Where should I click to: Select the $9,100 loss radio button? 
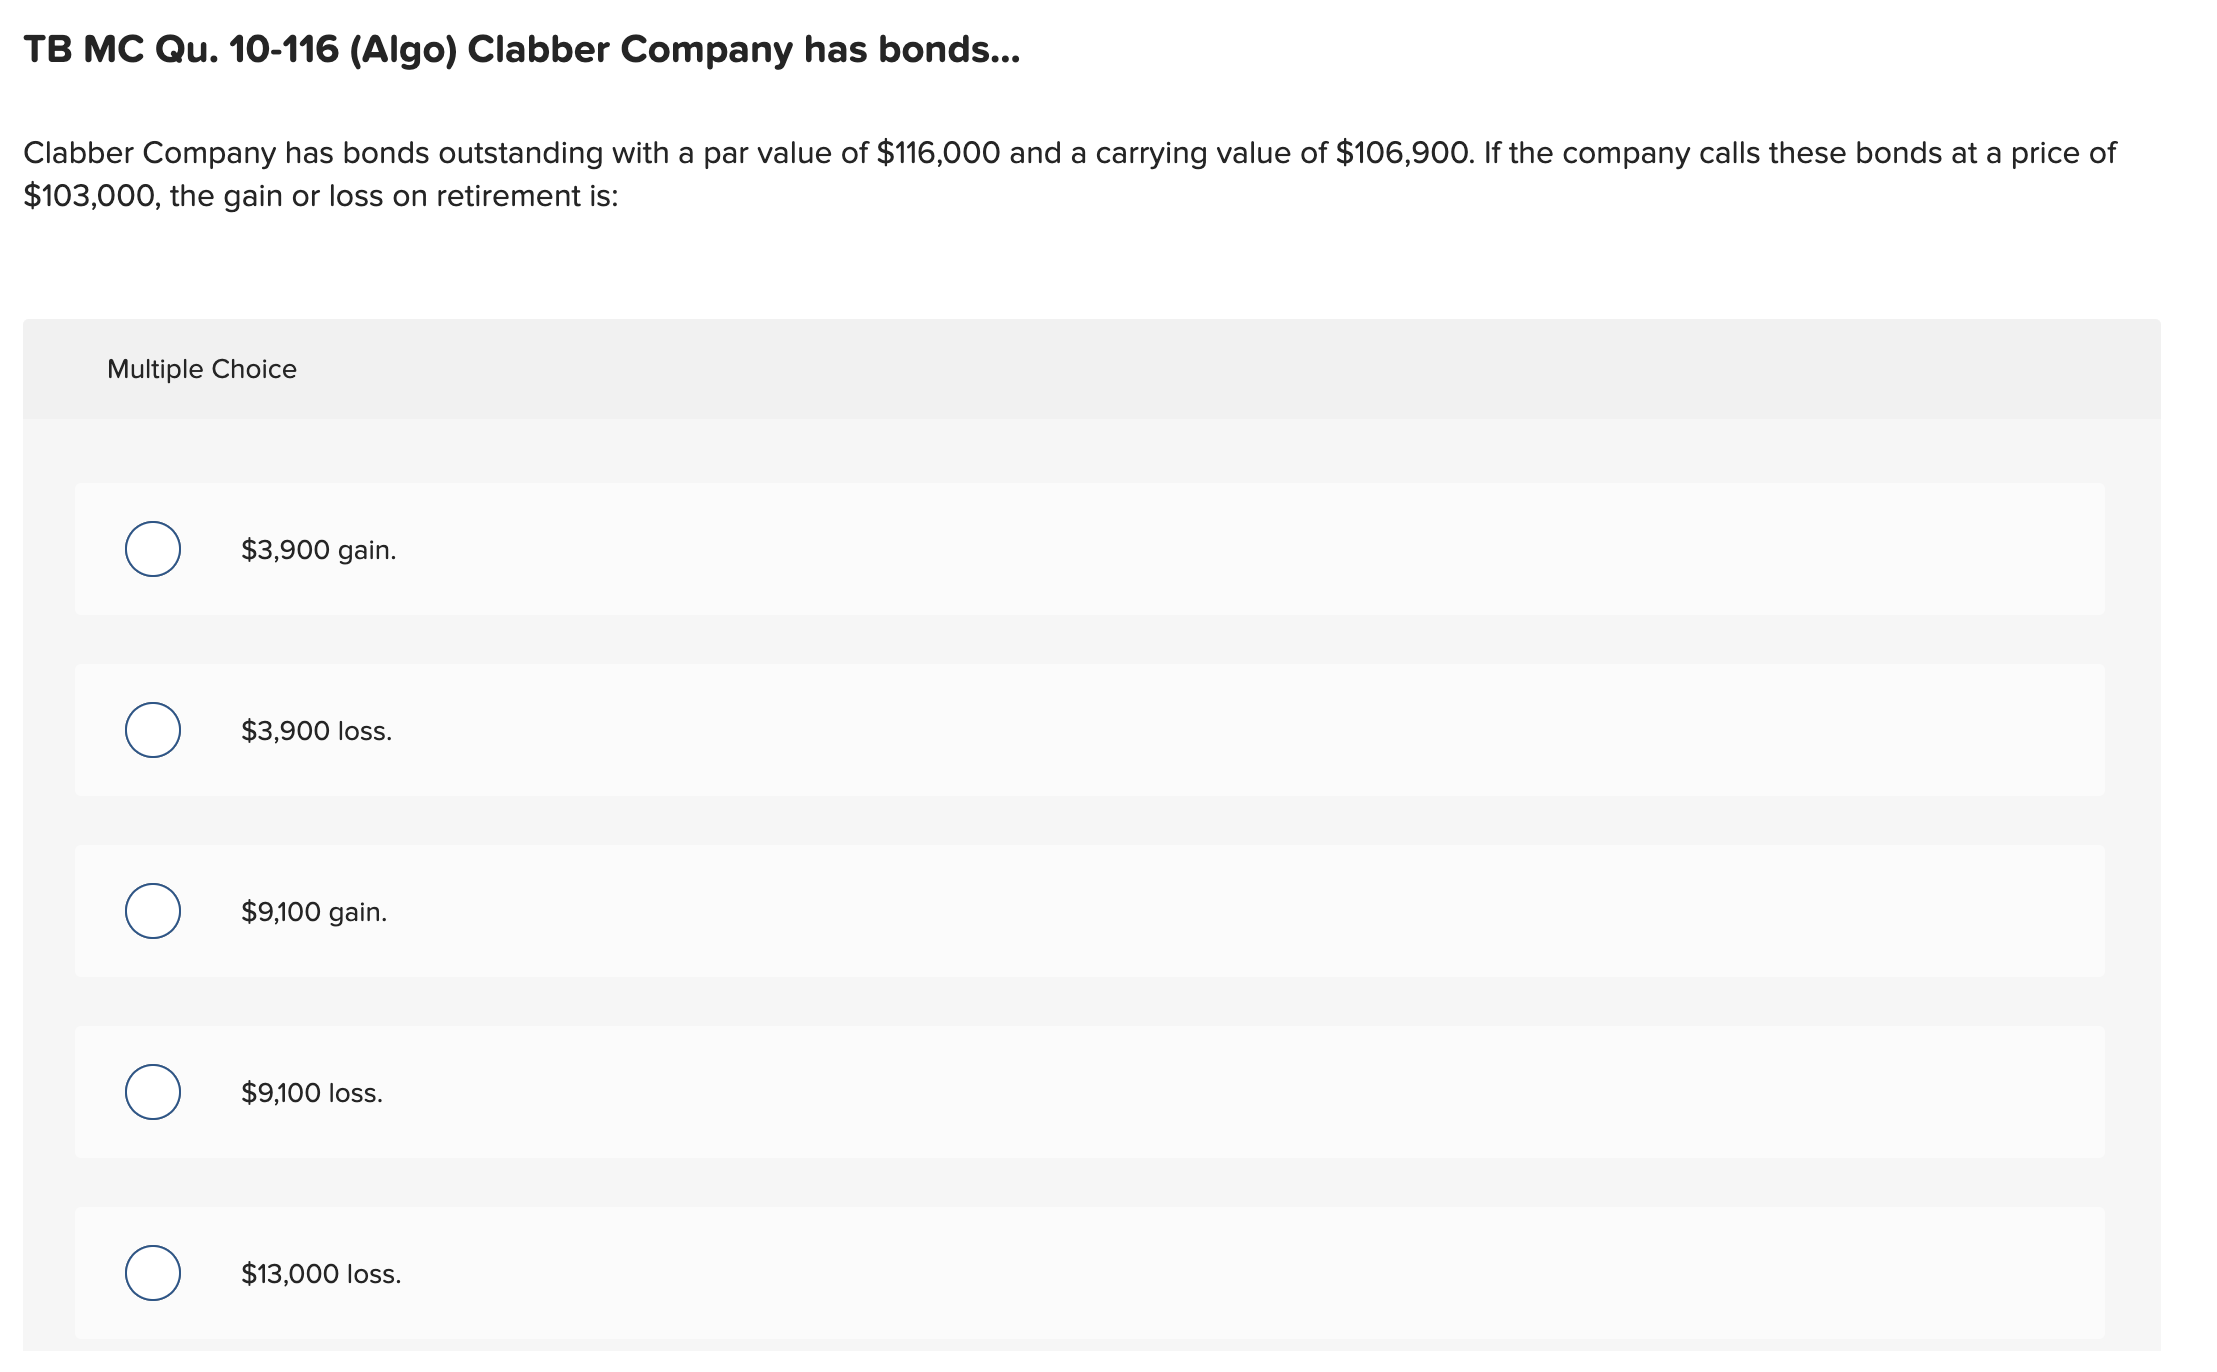[155, 1093]
